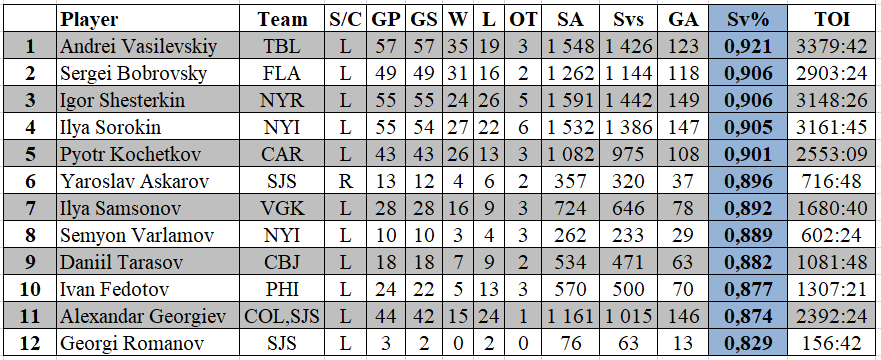Viewport: 881px width, 360px height.
Task: Click Ilya Sorokin's TOI value 3161:45
Action: [x=832, y=127]
